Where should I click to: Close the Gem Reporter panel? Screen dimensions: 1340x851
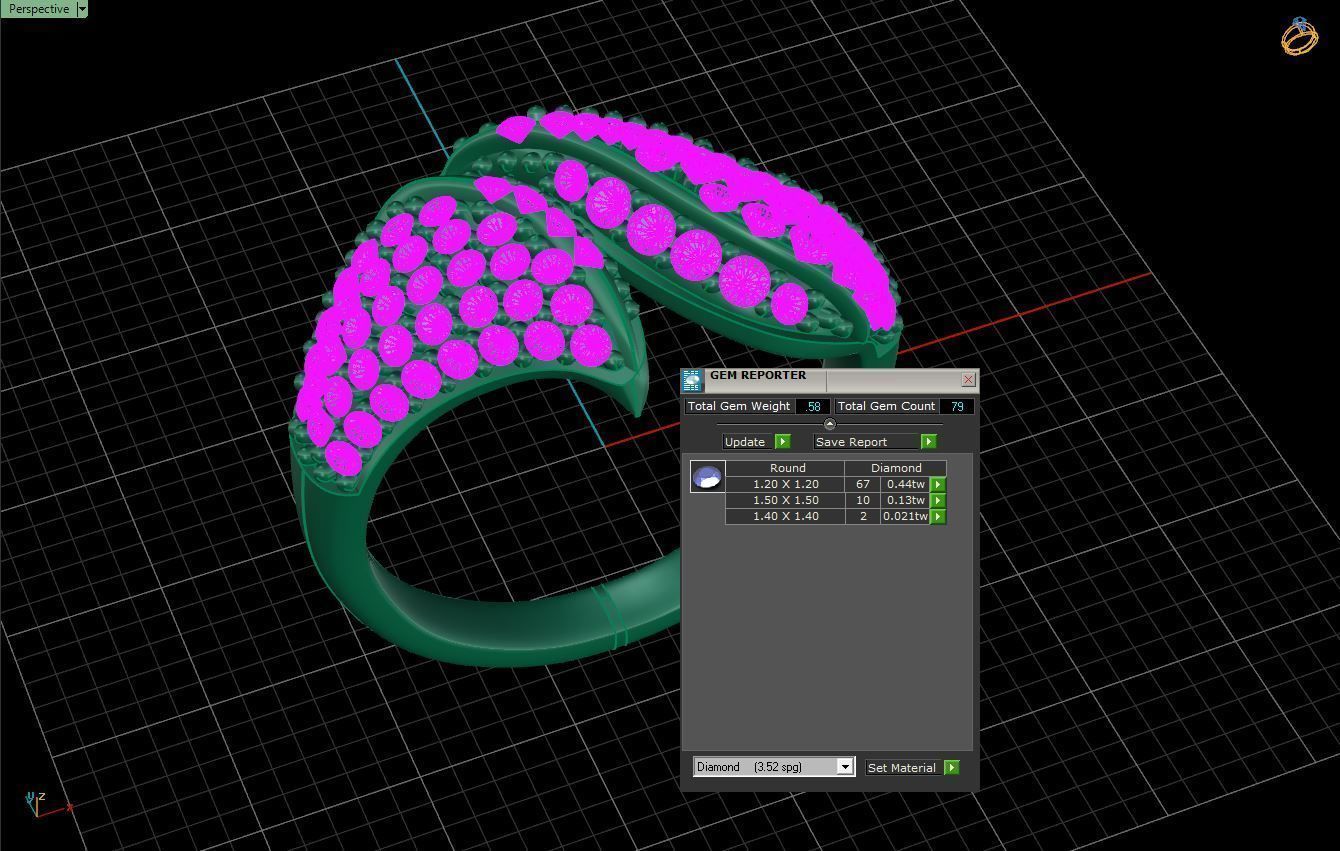click(x=968, y=380)
